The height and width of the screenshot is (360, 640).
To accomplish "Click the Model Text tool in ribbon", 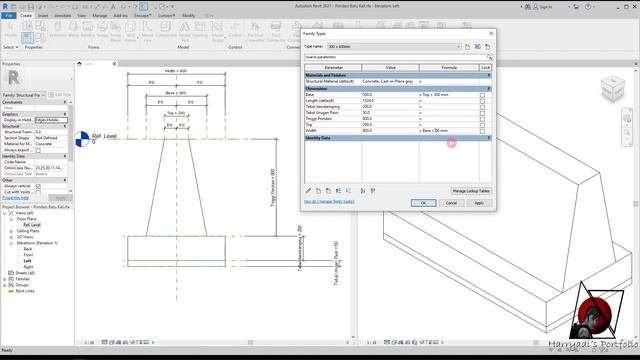I will 184,32.
